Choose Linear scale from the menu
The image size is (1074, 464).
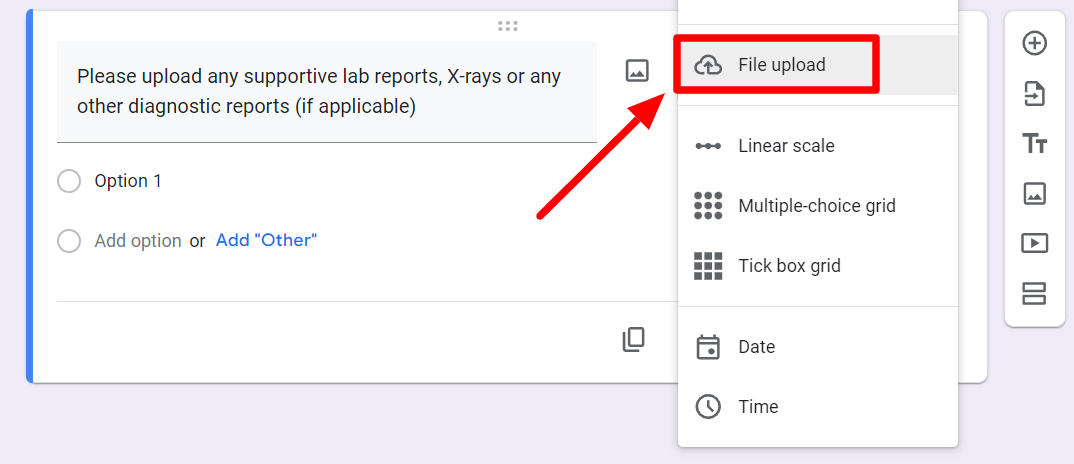pyautogui.click(x=817, y=146)
